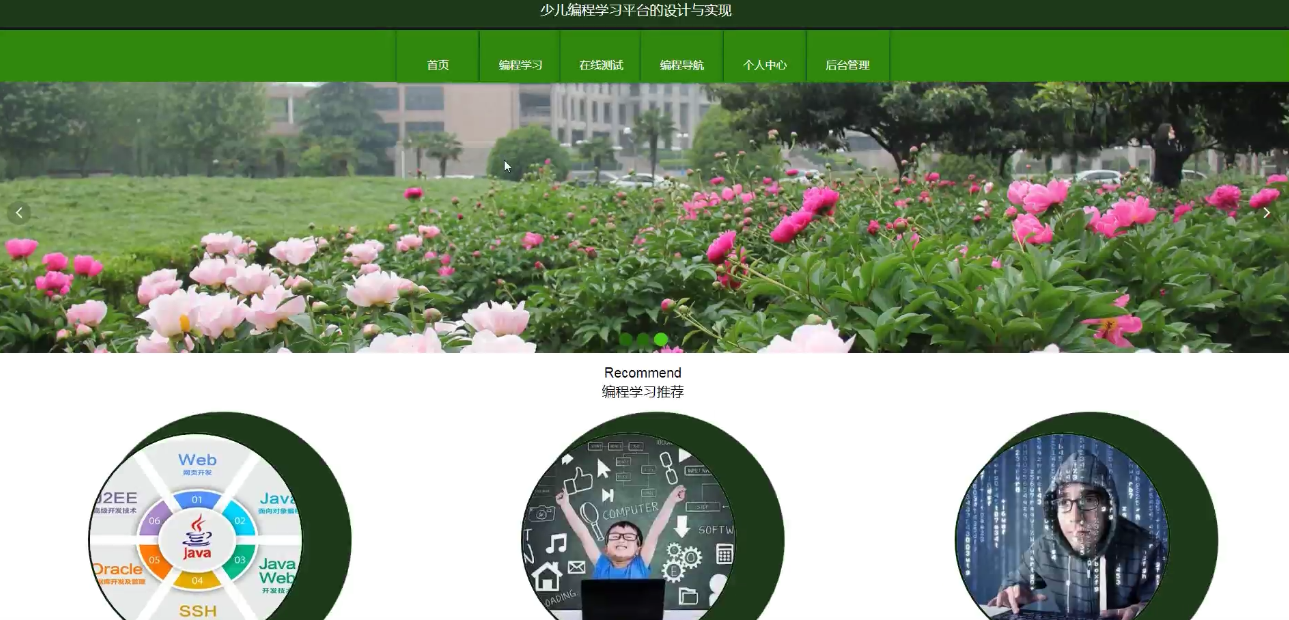Viewport: 1289px width, 620px height.
Task: Select the first carousel indicator dot
Action: click(626, 340)
